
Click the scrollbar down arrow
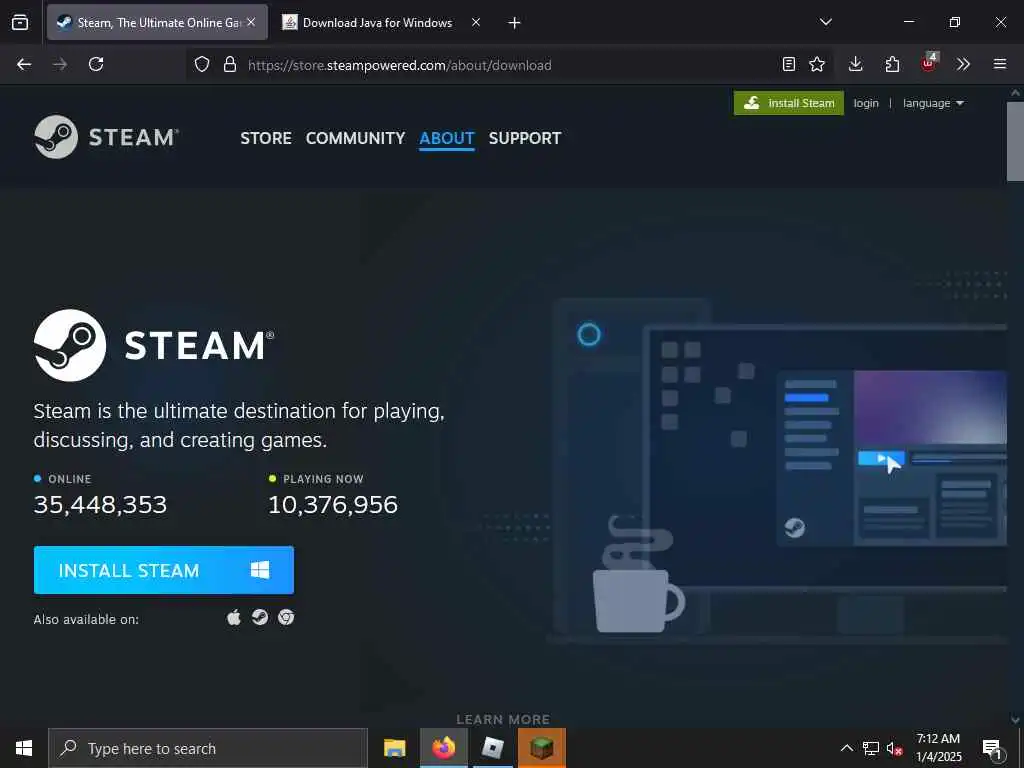click(x=1015, y=720)
